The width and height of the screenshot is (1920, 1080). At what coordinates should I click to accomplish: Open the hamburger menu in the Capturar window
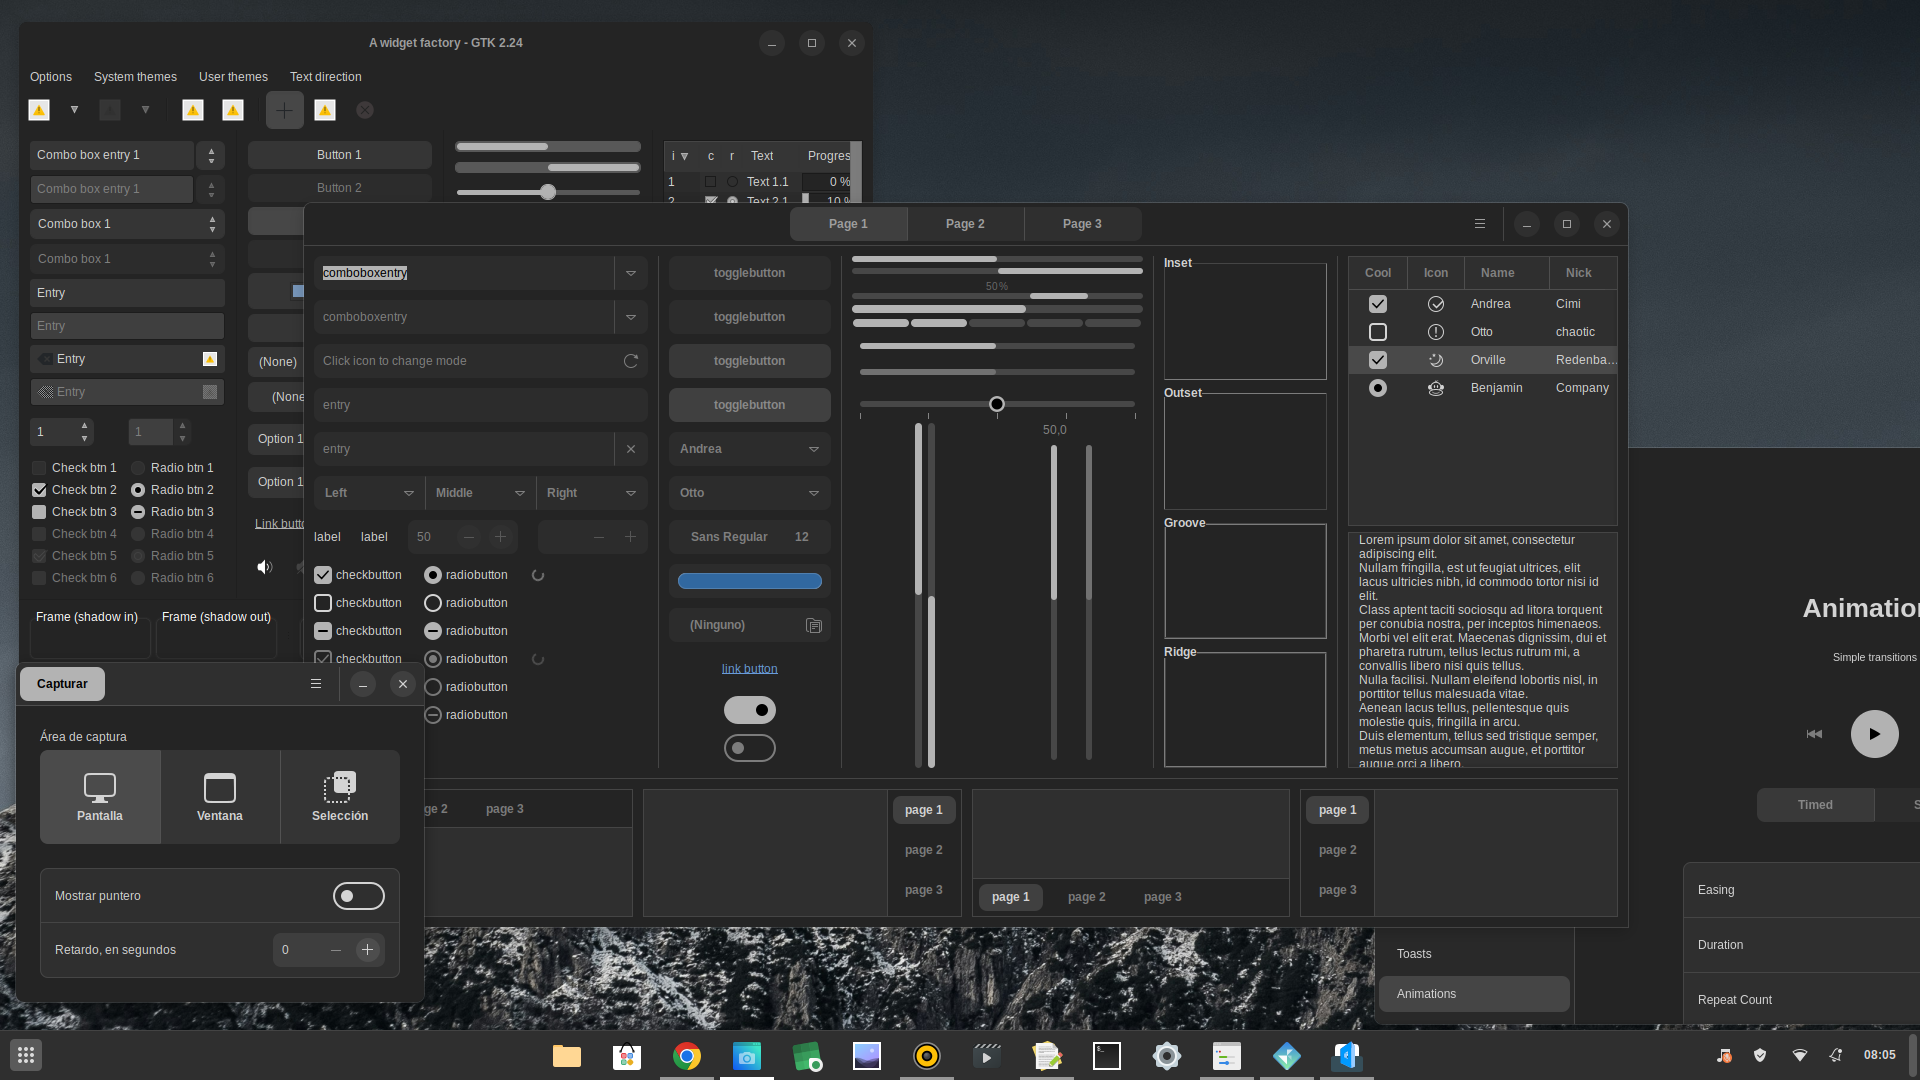pyautogui.click(x=316, y=684)
